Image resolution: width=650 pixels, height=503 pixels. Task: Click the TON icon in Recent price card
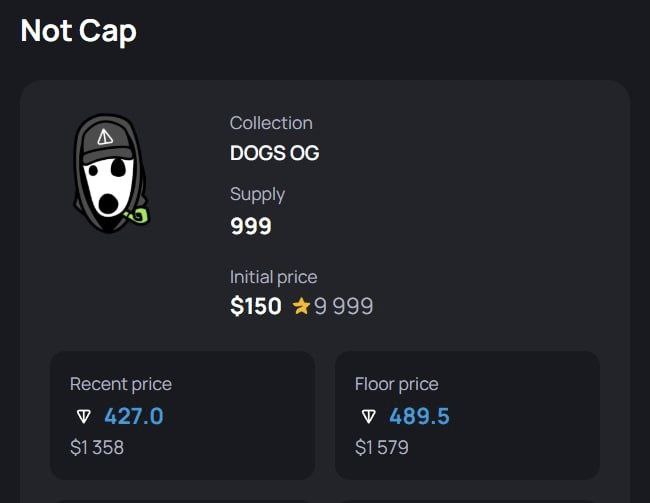(84, 416)
